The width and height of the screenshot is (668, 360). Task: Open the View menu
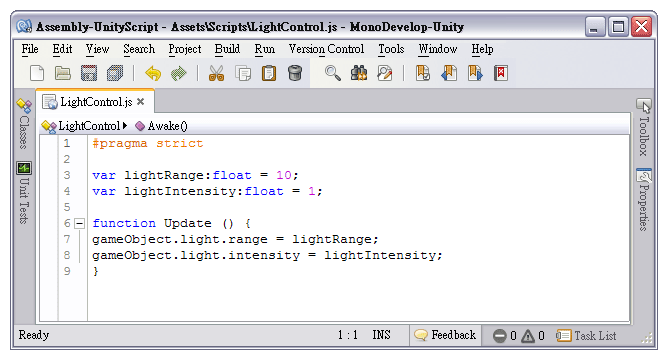[97, 49]
